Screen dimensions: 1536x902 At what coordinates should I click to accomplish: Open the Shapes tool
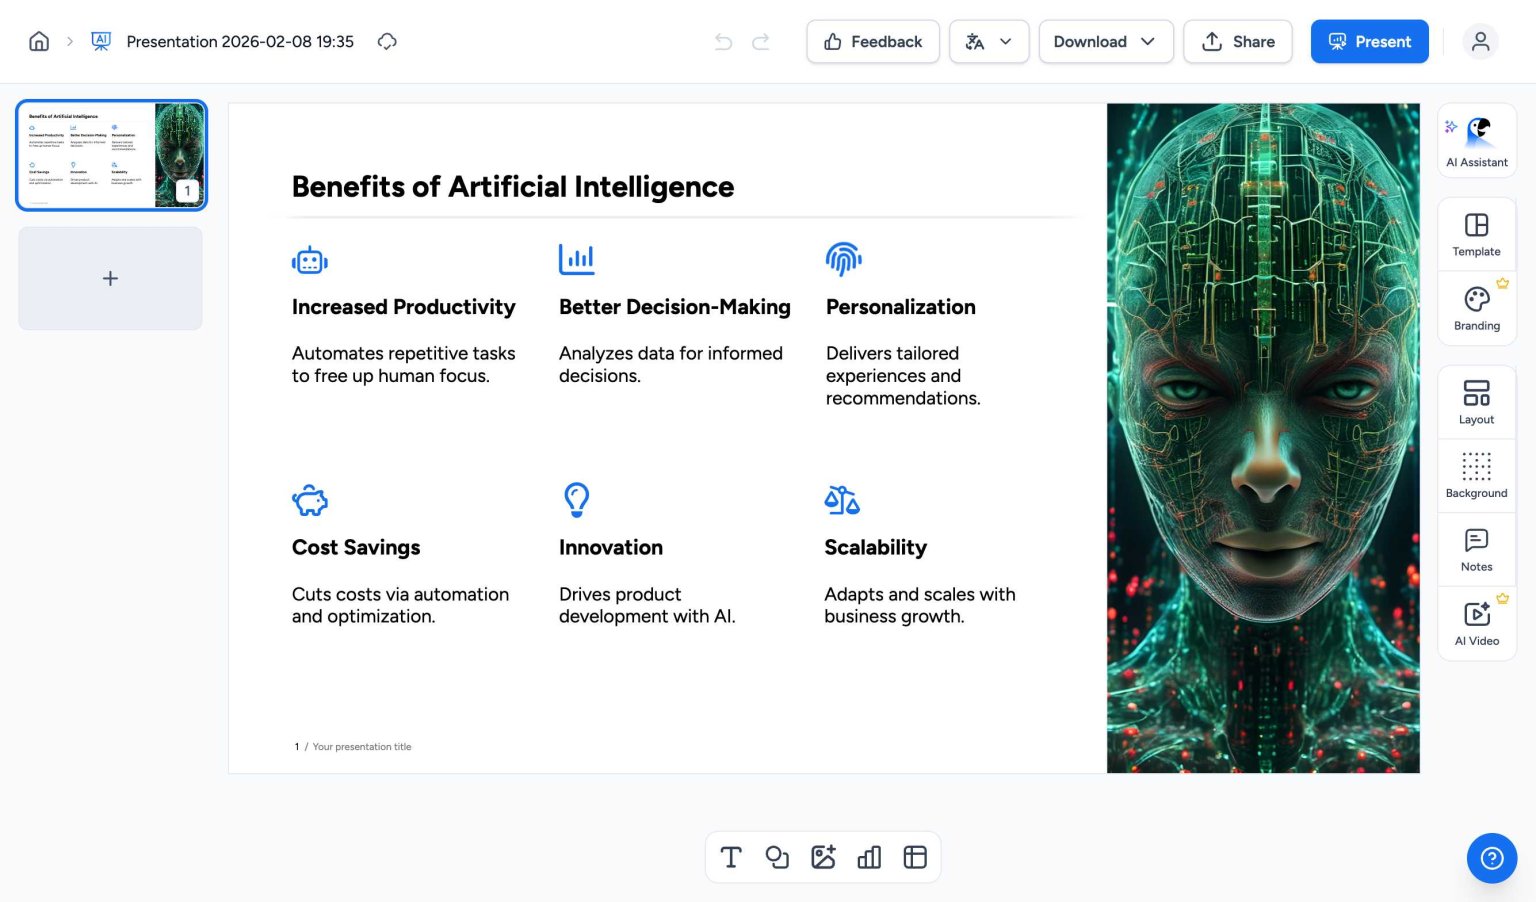pos(777,857)
